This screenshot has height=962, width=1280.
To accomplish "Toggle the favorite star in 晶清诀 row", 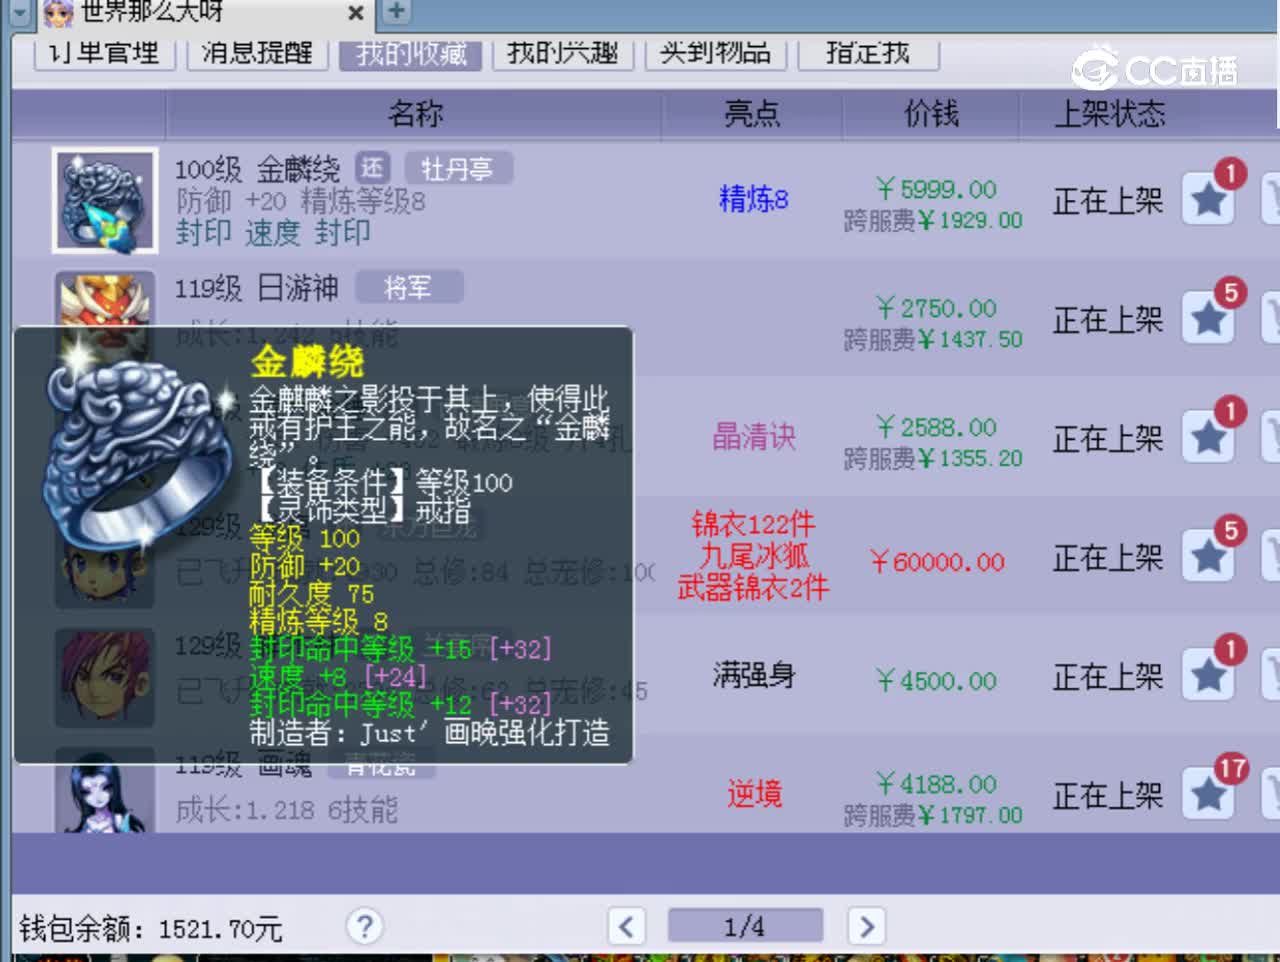I will tap(1208, 437).
